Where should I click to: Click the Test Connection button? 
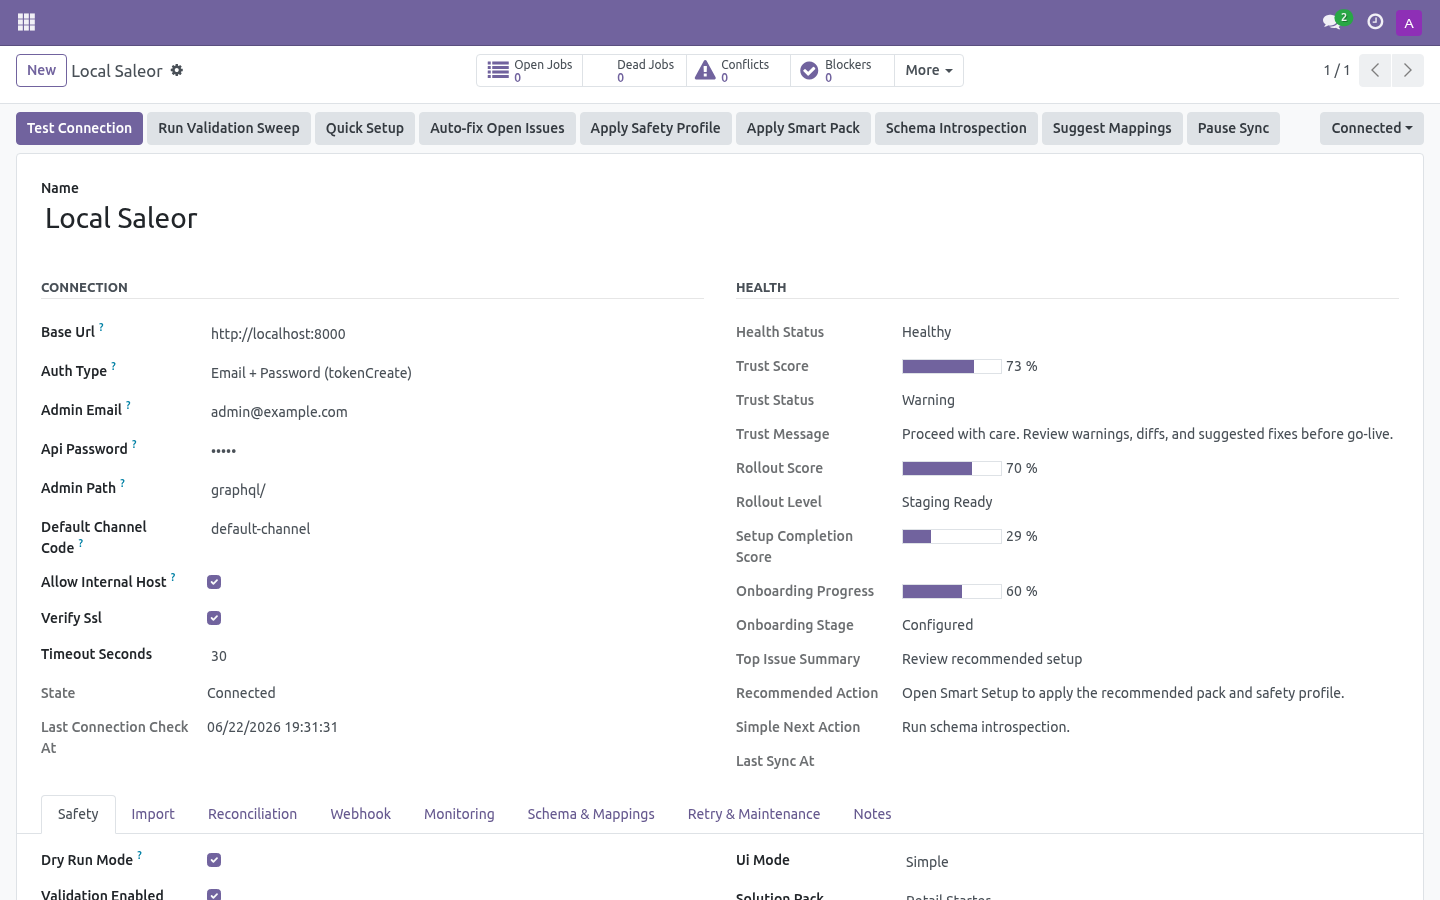[x=80, y=128]
